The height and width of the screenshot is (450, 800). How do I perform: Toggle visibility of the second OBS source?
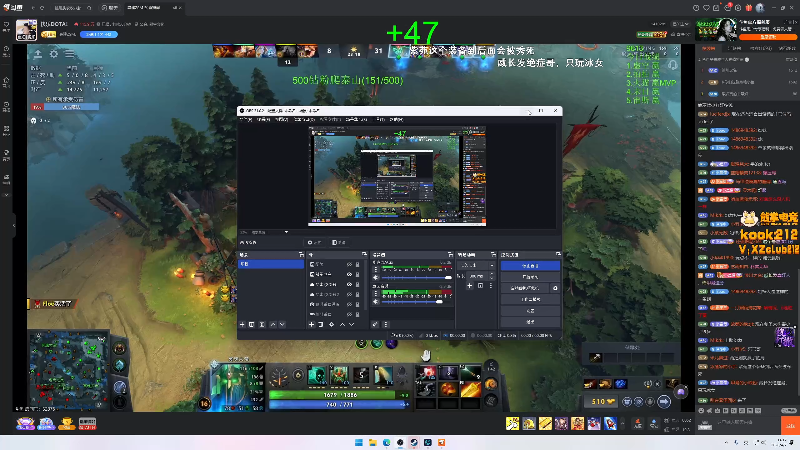tap(349, 274)
